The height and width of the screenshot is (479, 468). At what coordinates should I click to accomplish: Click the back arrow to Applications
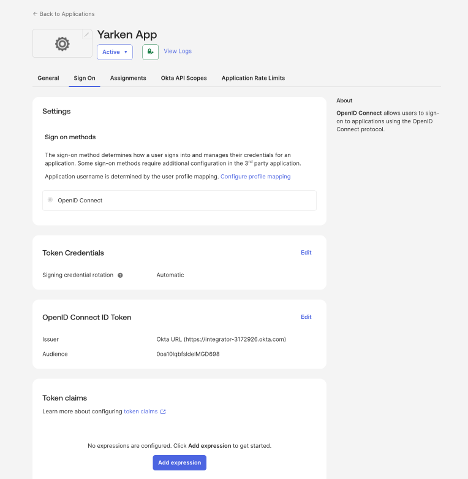pyautogui.click(x=35, y=14)
